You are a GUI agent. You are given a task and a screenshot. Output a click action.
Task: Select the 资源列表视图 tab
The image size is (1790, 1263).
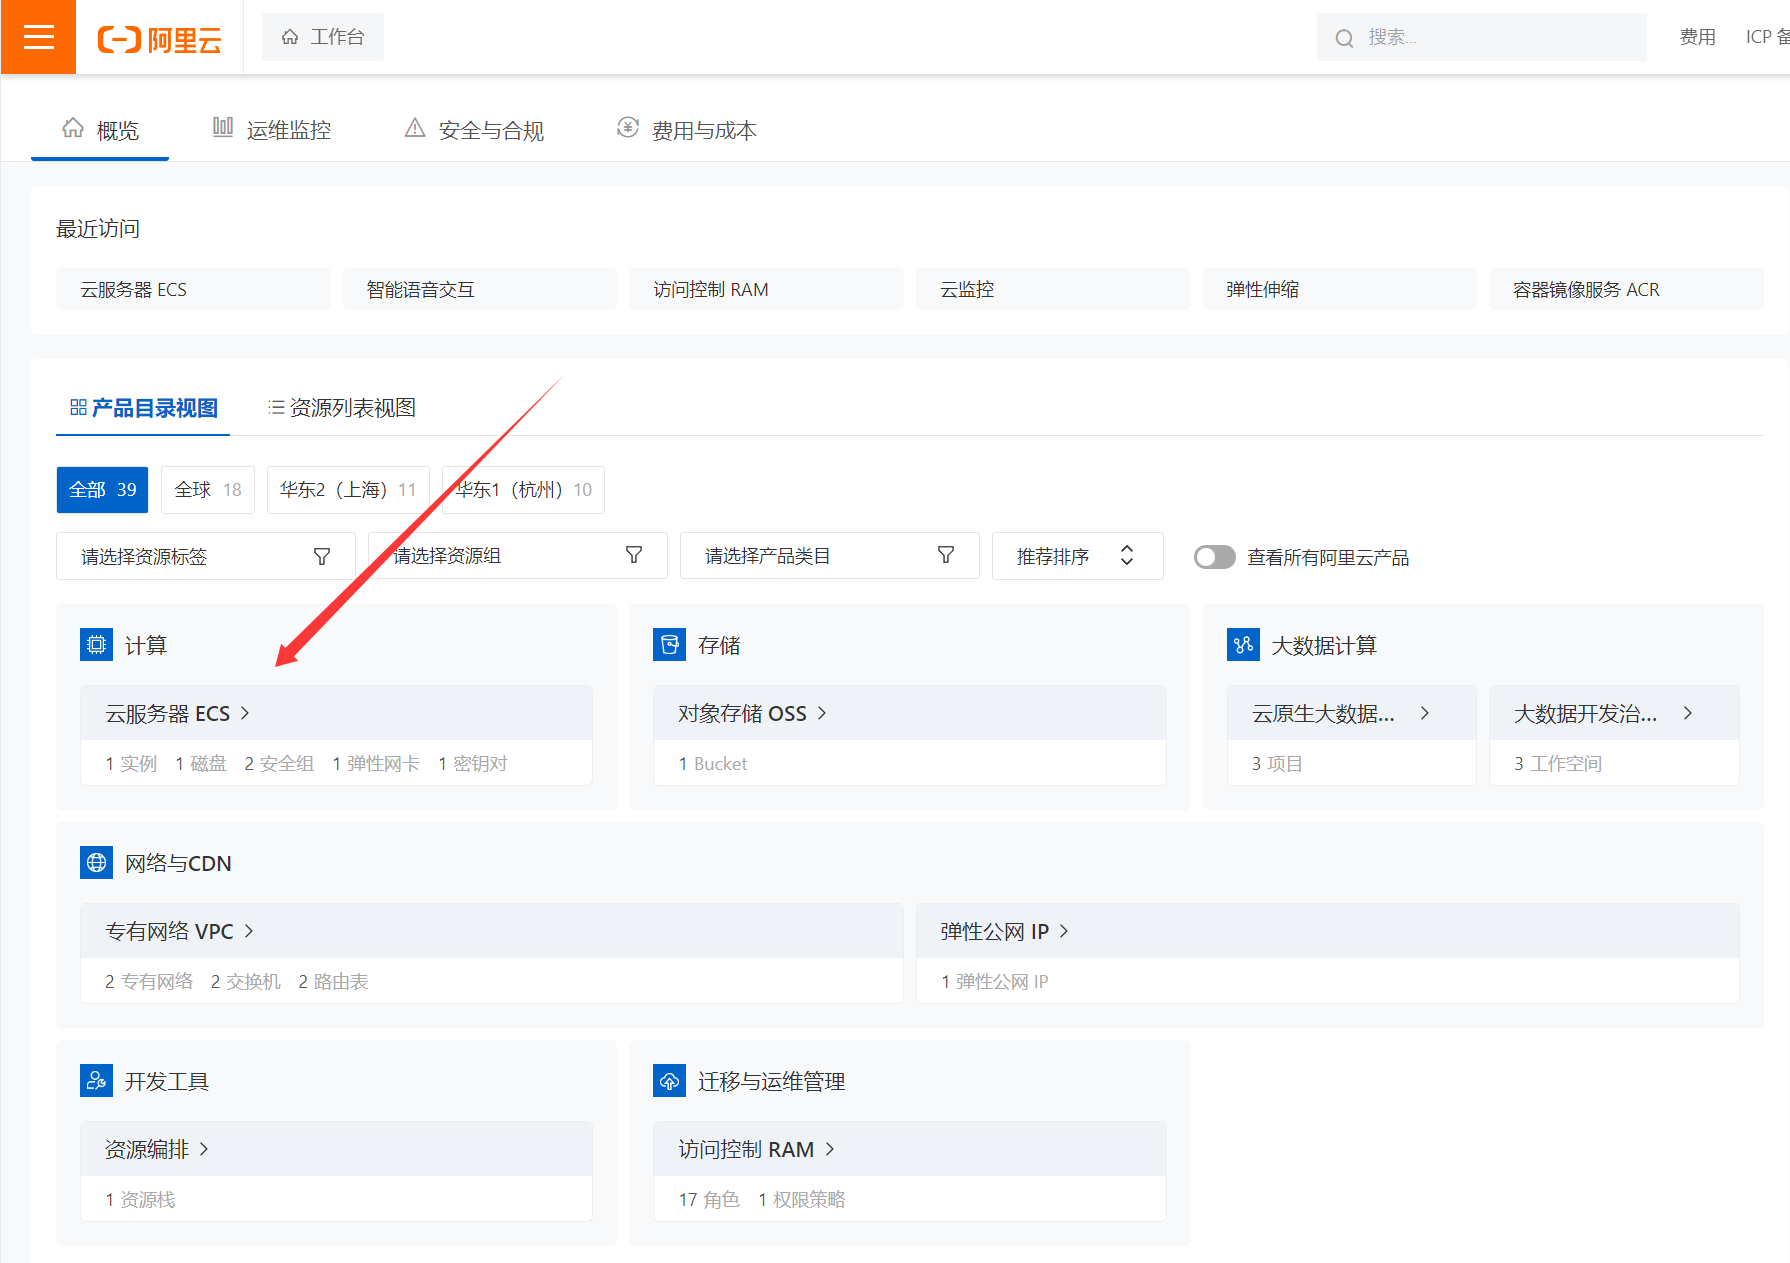[342, 408]
